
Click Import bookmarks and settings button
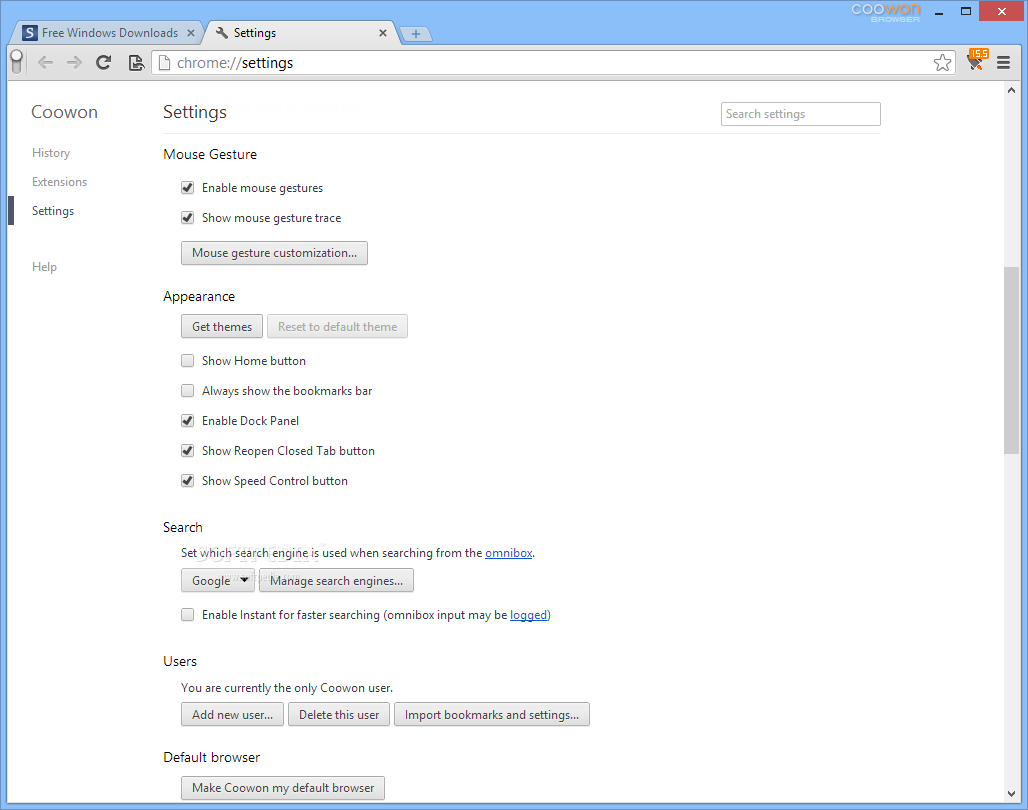tap(492, 714)
